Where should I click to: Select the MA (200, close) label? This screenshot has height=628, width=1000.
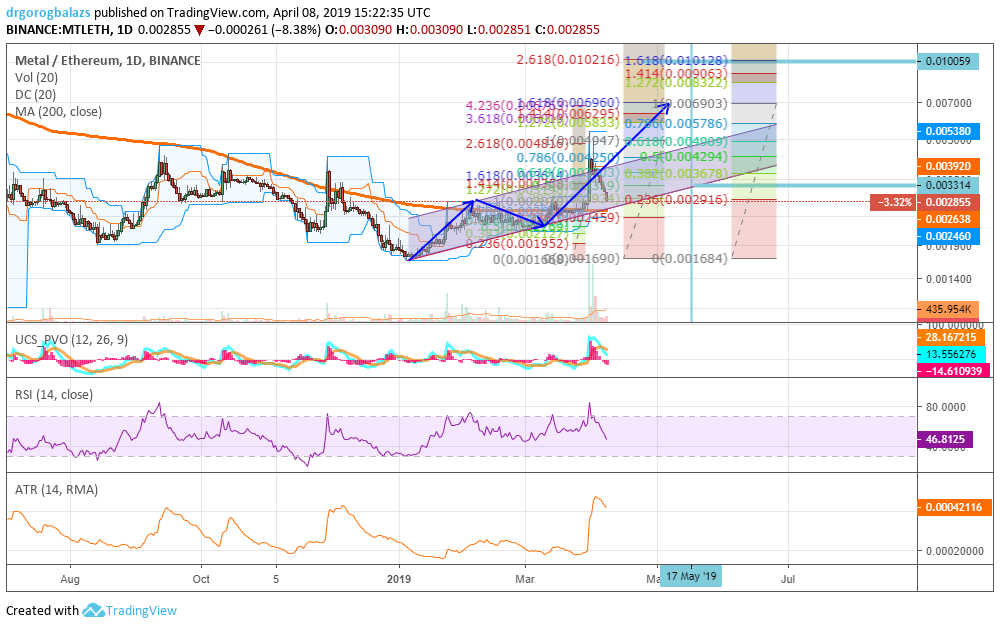(58, 112)
